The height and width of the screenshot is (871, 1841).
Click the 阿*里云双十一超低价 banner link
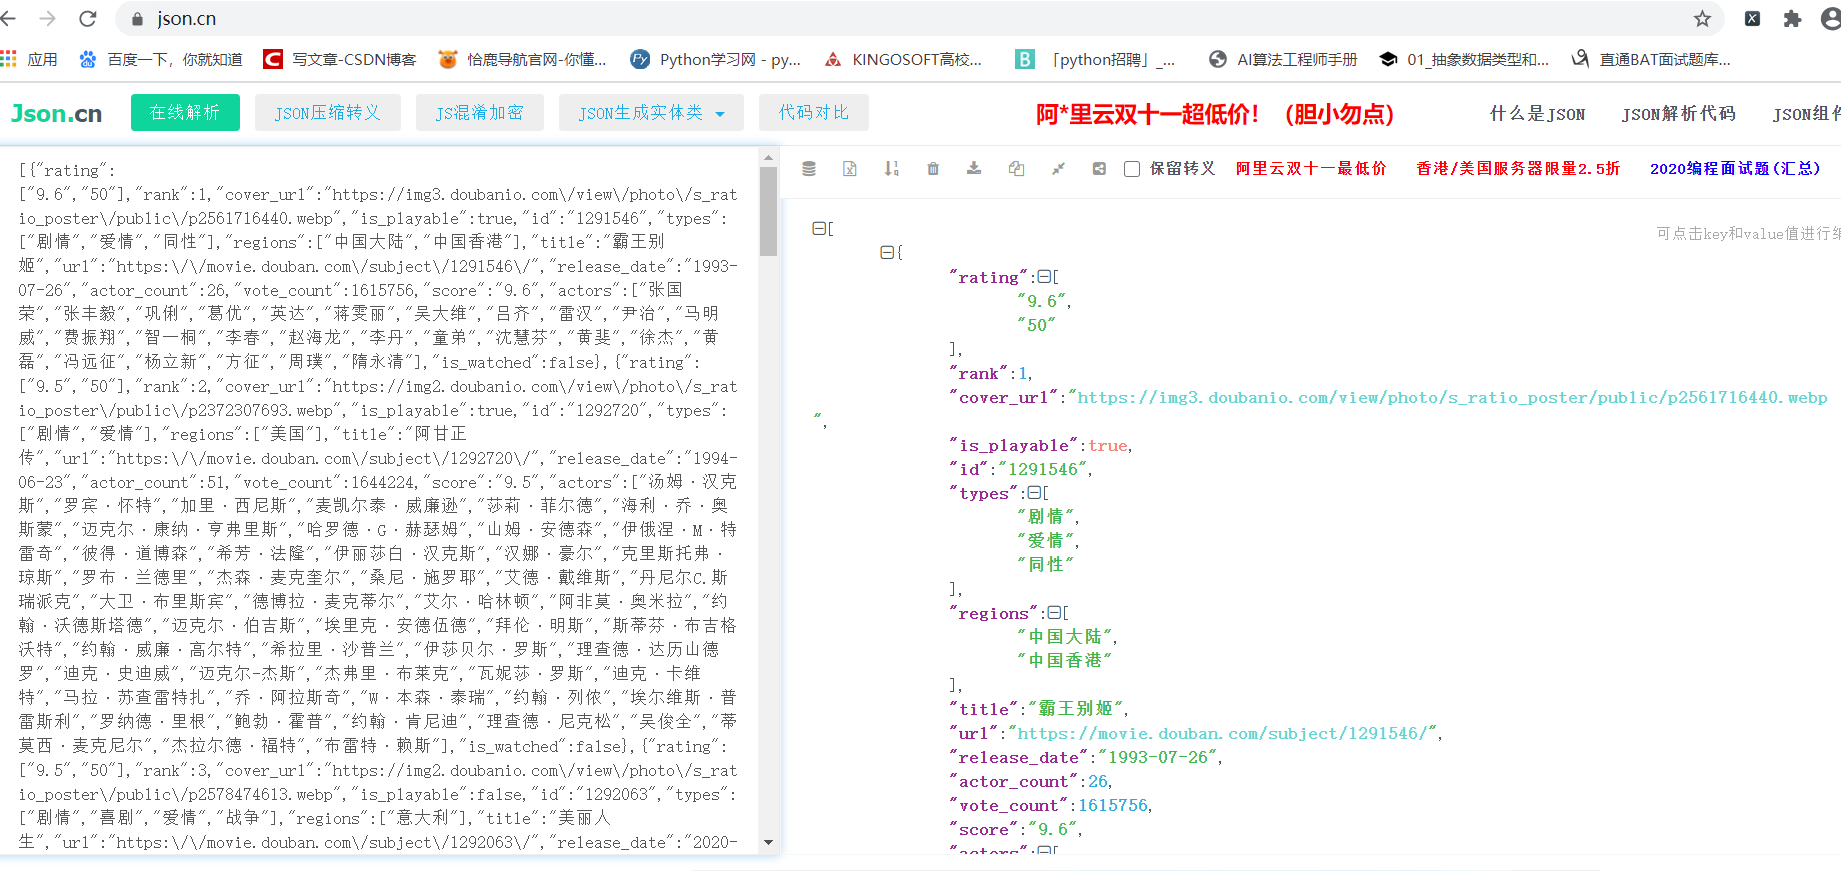[x=1215, y=114]
